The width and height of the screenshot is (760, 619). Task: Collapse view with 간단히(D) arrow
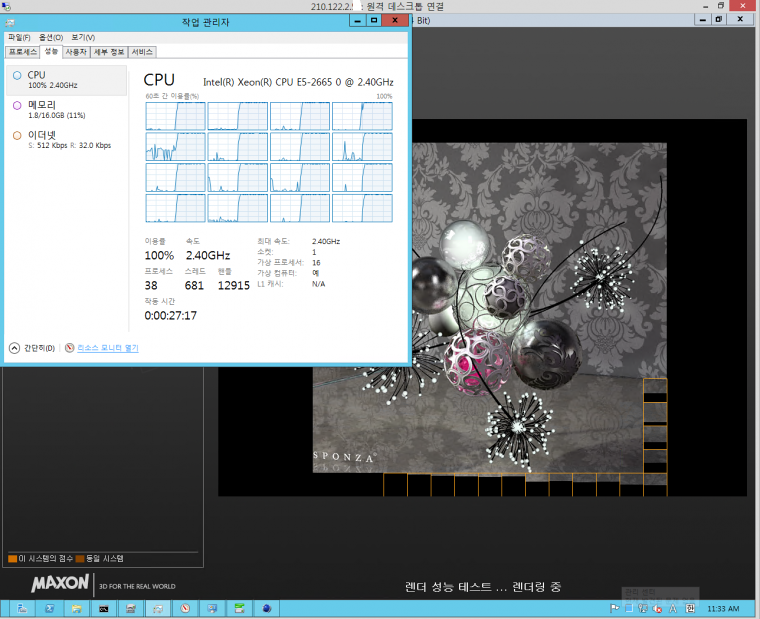15,348
